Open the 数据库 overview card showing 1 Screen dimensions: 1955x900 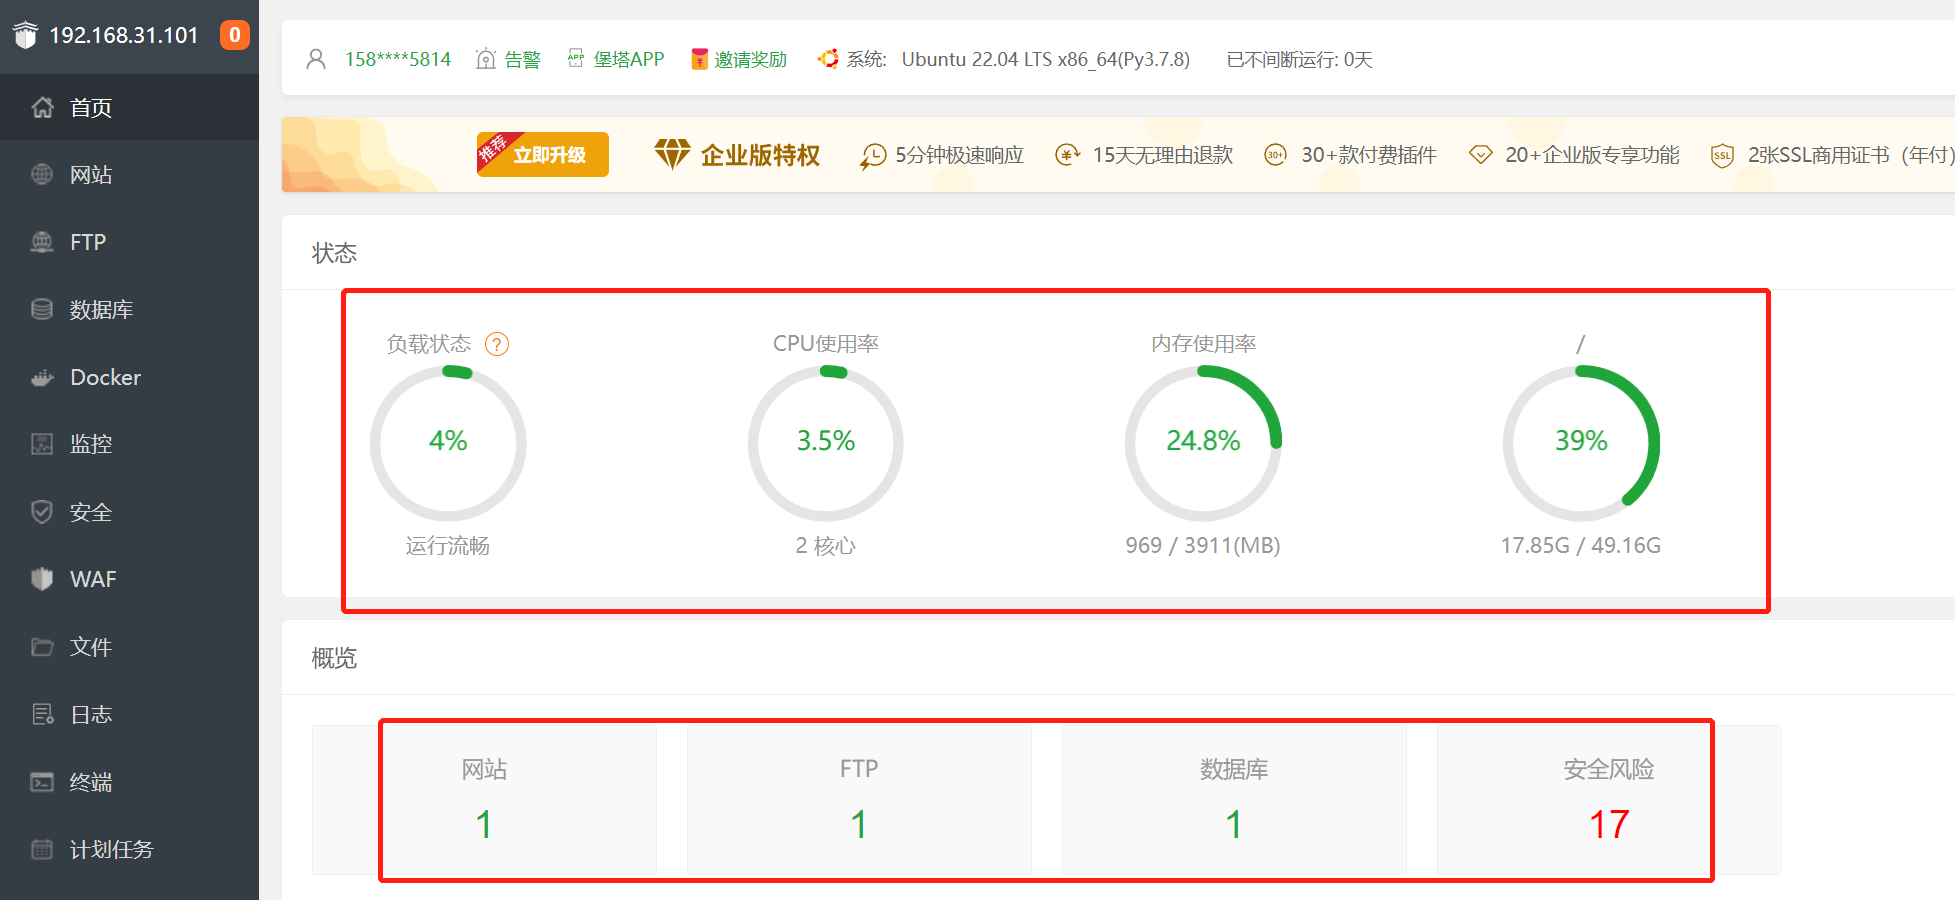coord(1234,800)
